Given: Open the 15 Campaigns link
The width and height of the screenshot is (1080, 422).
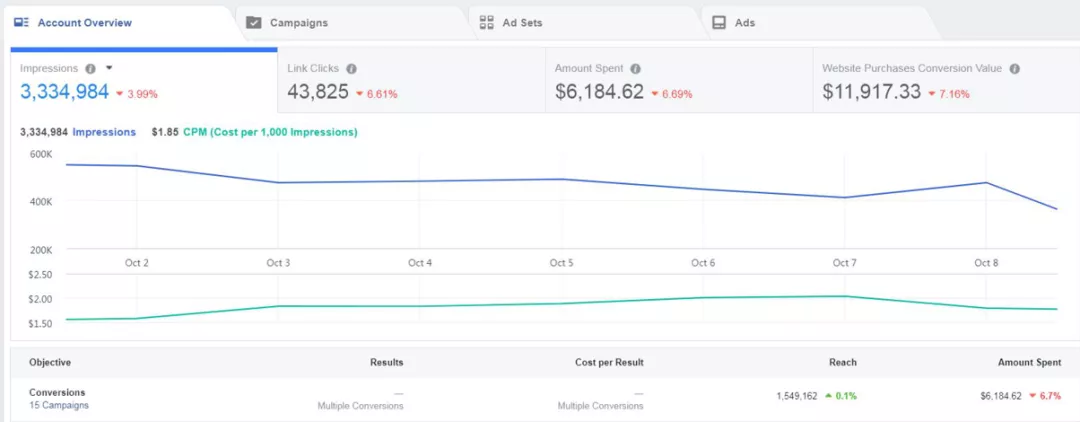Looking at the screenshot, I should (x=59, y=405).
